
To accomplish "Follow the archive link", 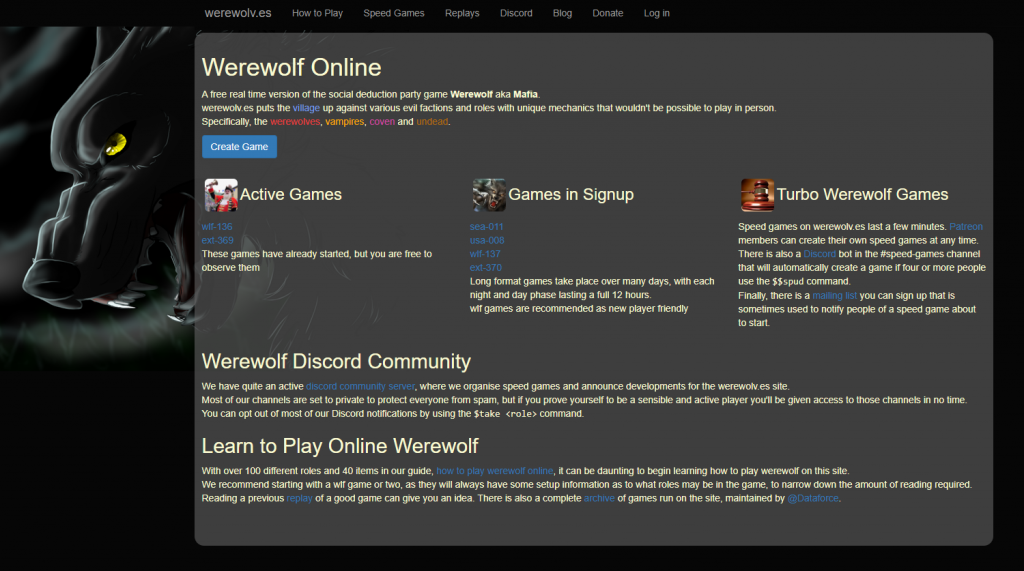I will 599,498.
